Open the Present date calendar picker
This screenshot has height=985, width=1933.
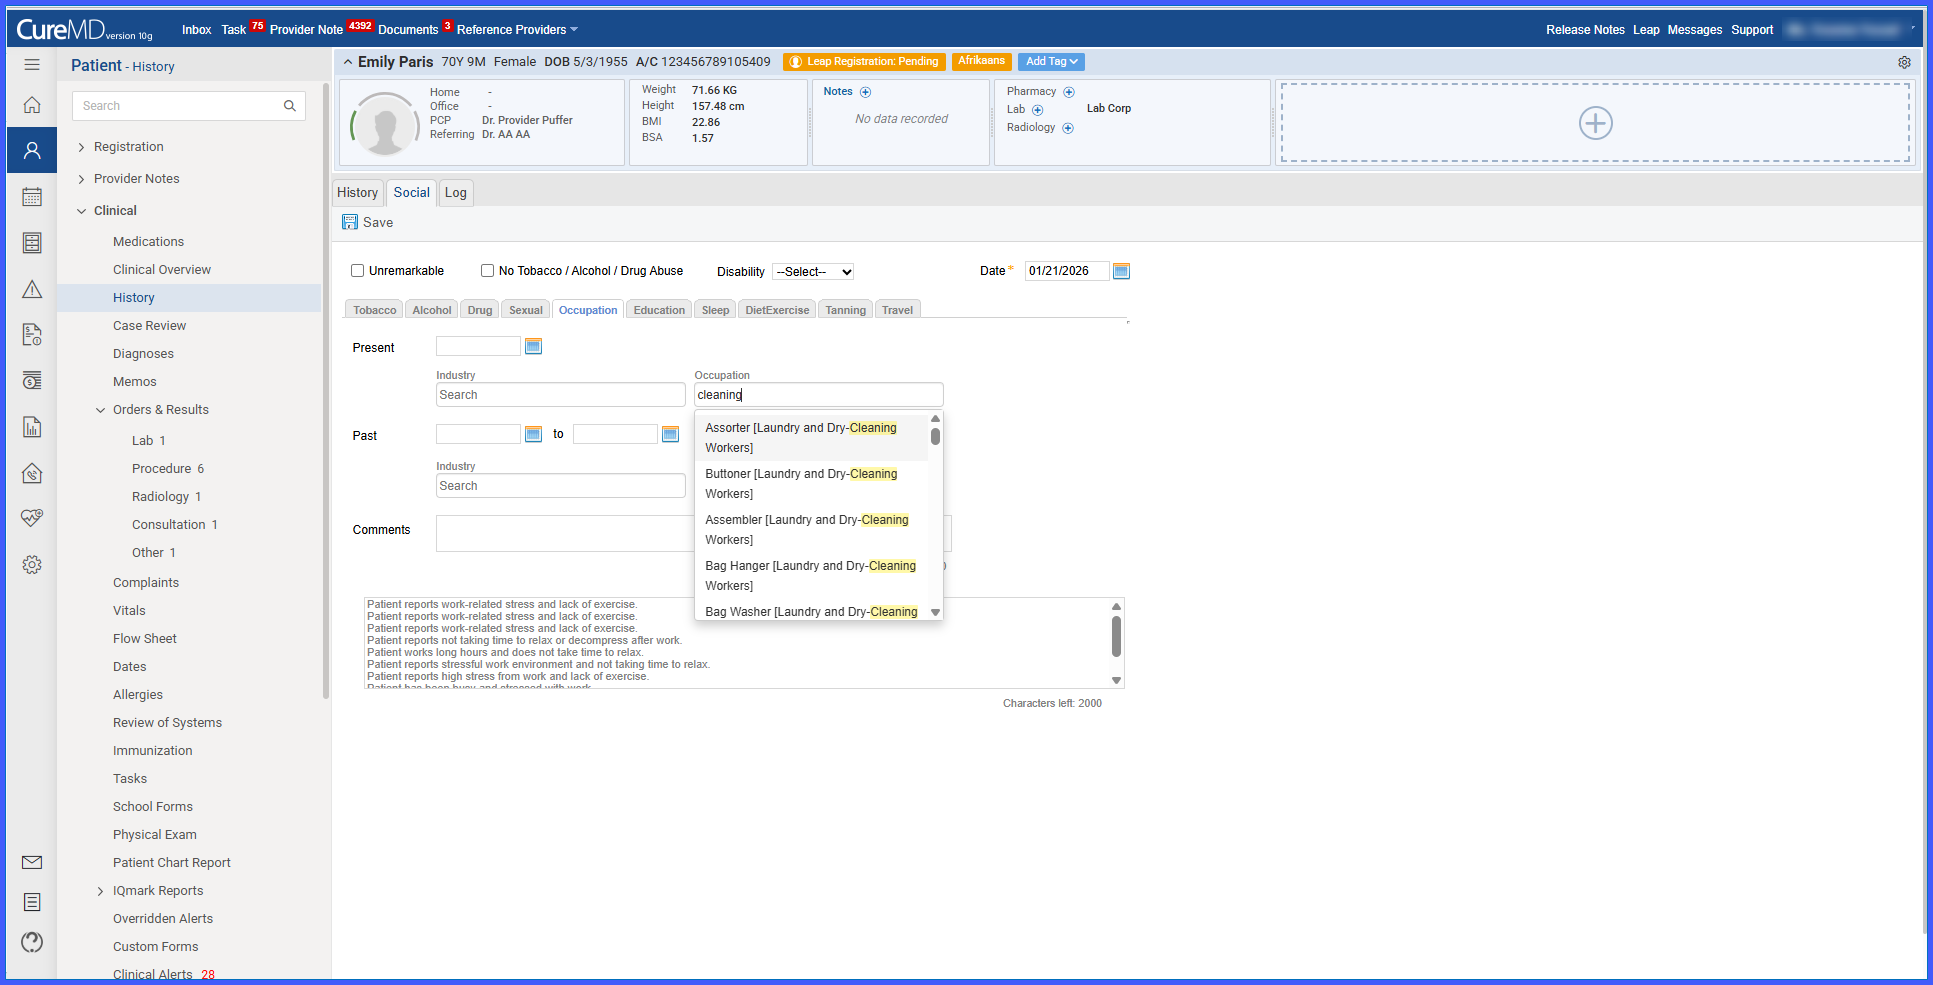[x=534, y=347]
